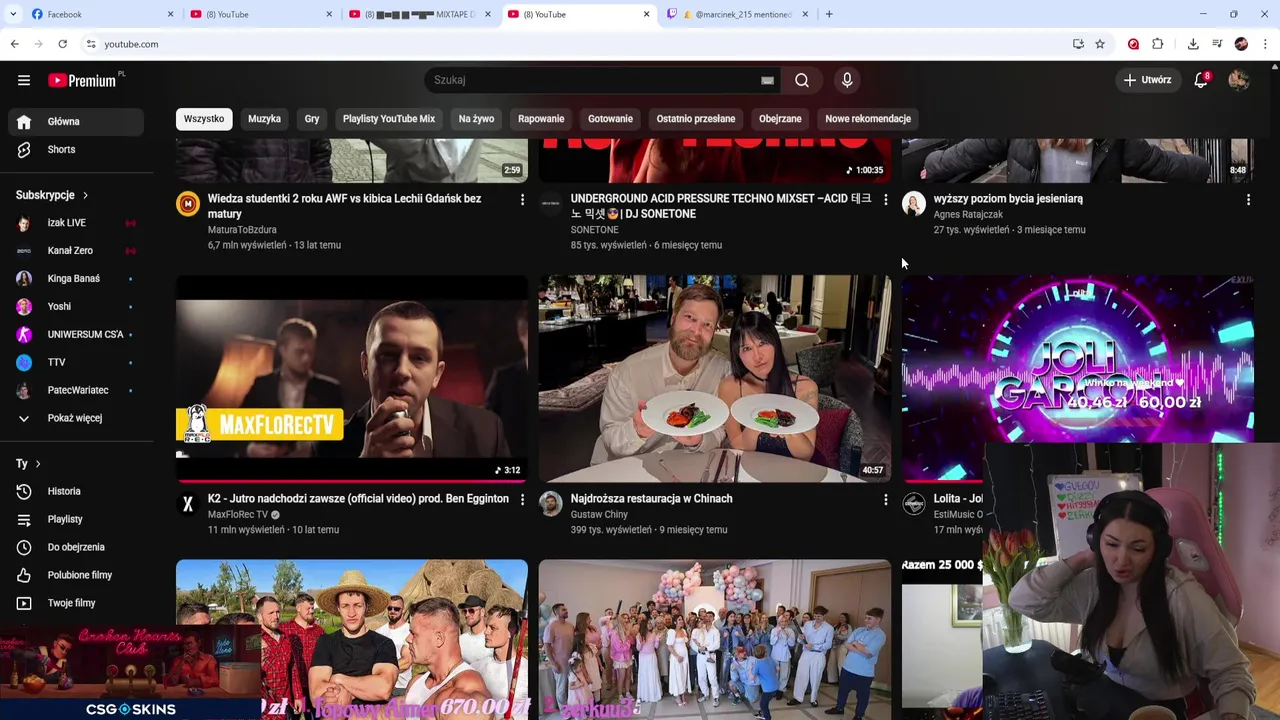This screenshot has height=720, width=1280.
Task: Open izak LIVE subscription channel
Action: click(76, 223)
